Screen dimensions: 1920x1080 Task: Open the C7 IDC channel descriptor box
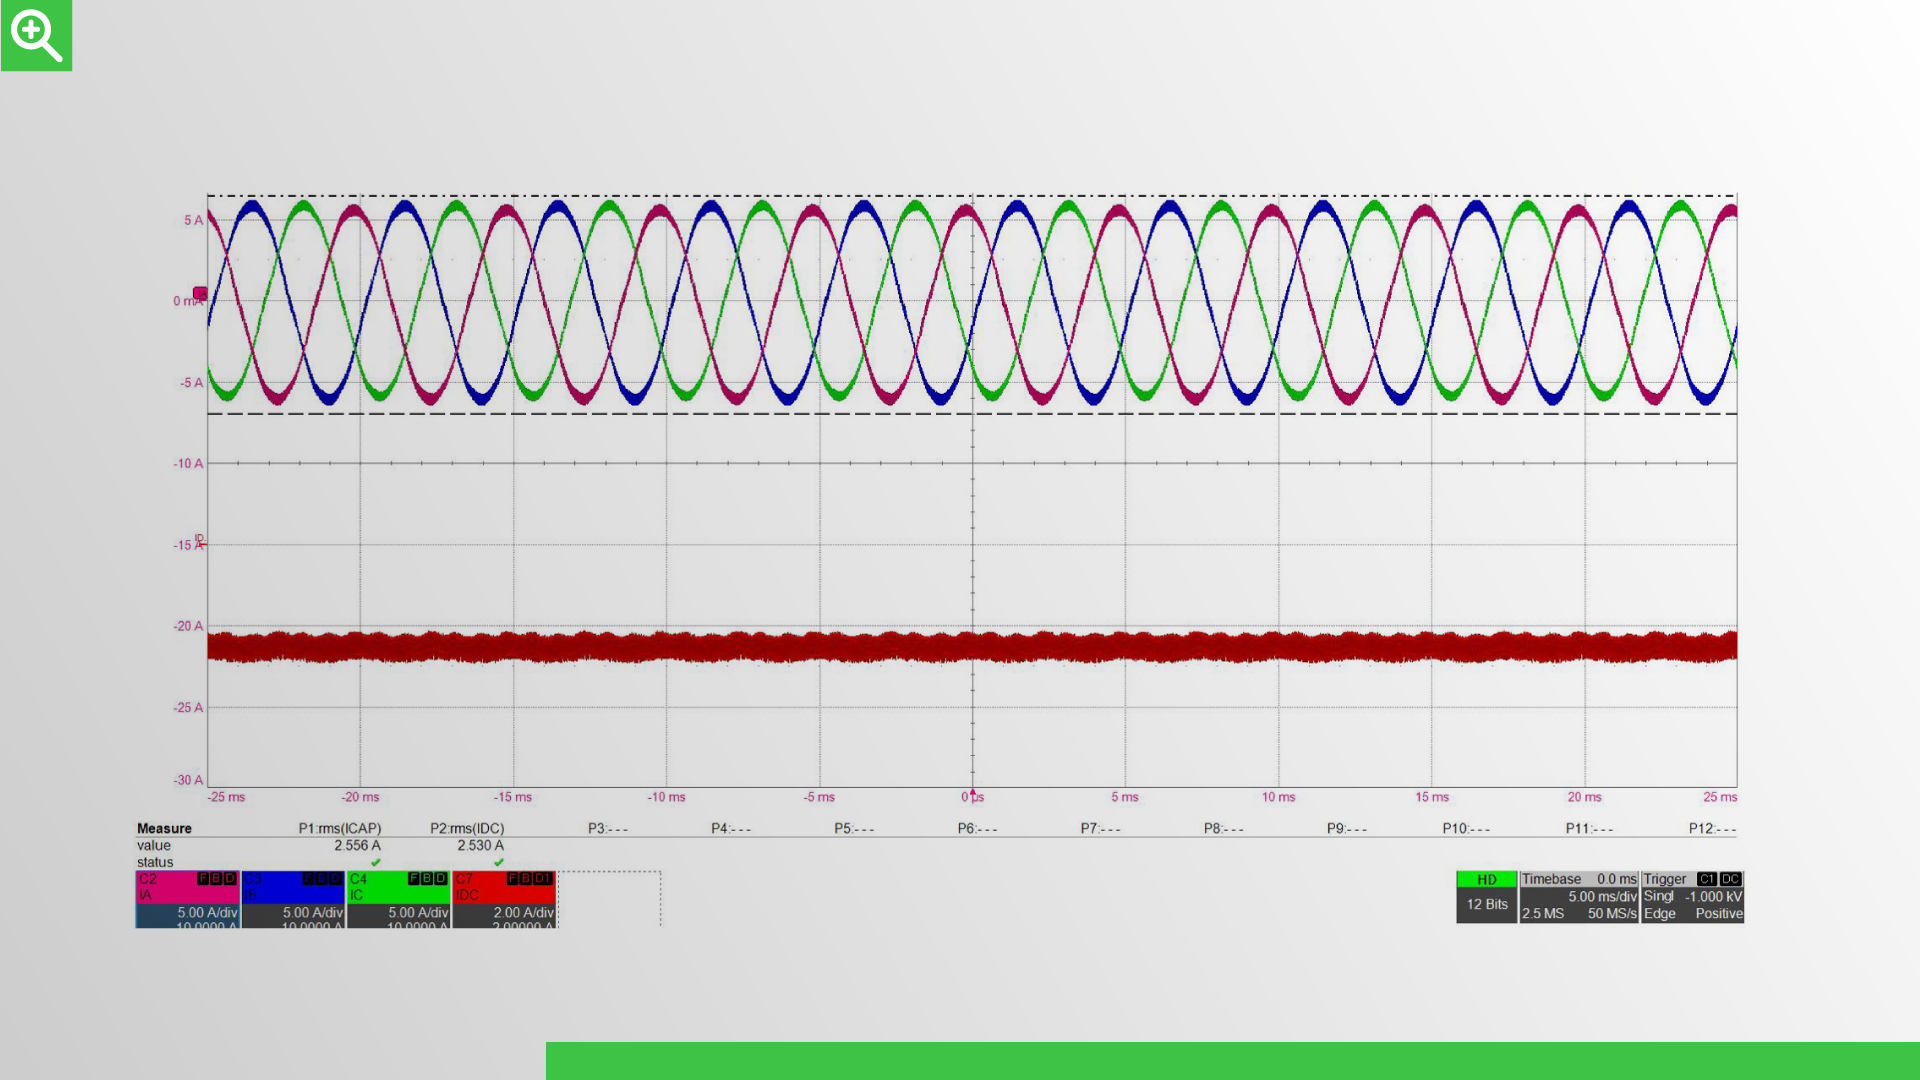504,899
